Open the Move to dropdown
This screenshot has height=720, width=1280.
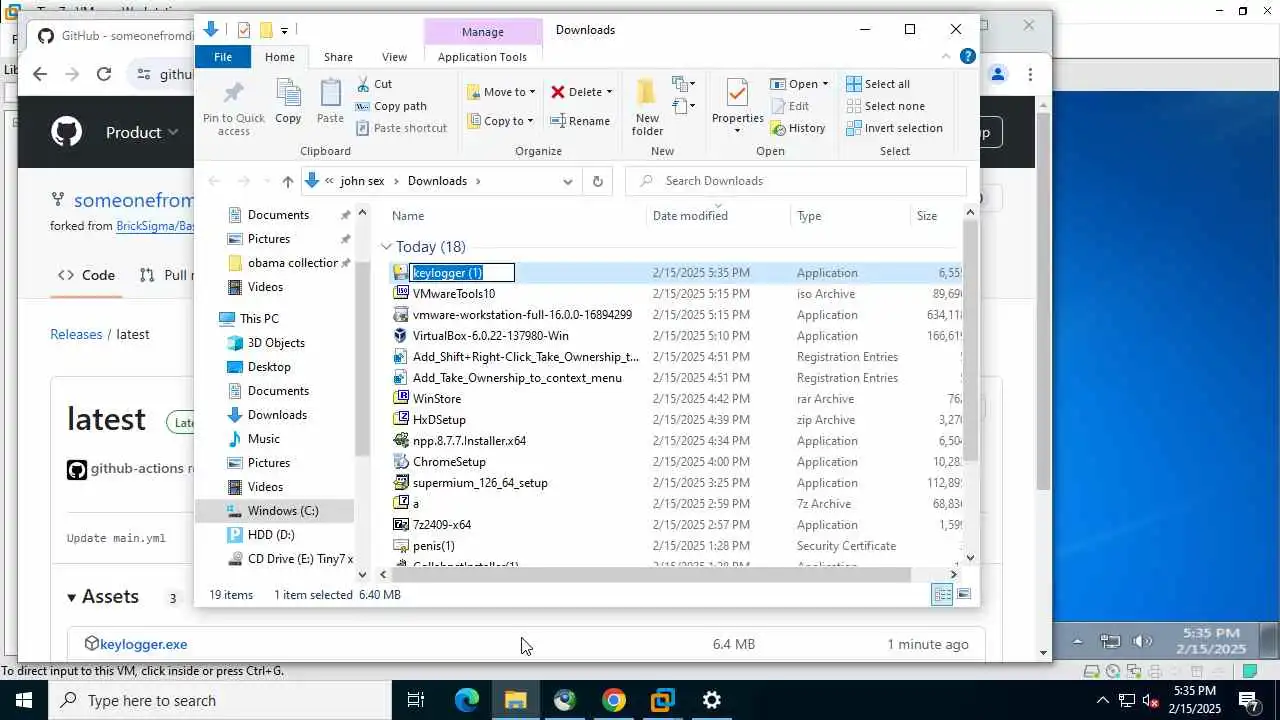501,92
